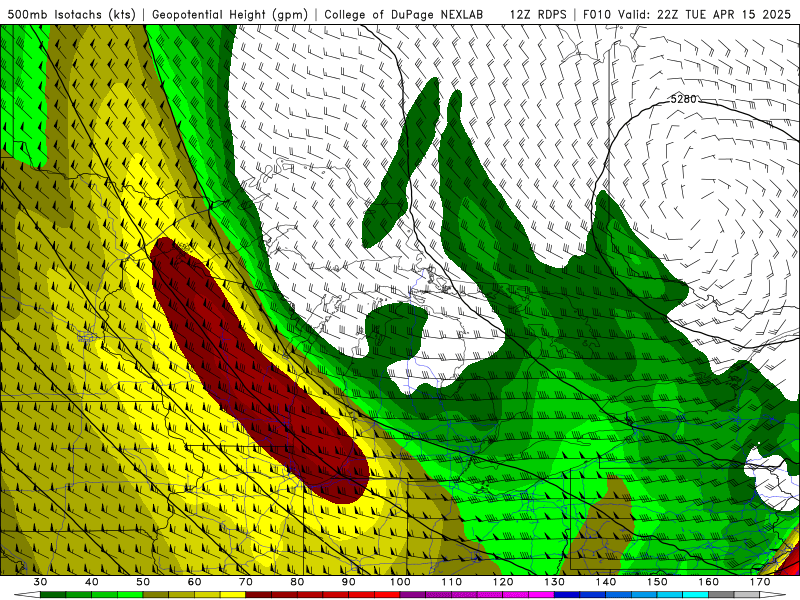The image size is (800, 600).
Task: Click the 80 value on the color scale
Action: click(x=297, y=582)
